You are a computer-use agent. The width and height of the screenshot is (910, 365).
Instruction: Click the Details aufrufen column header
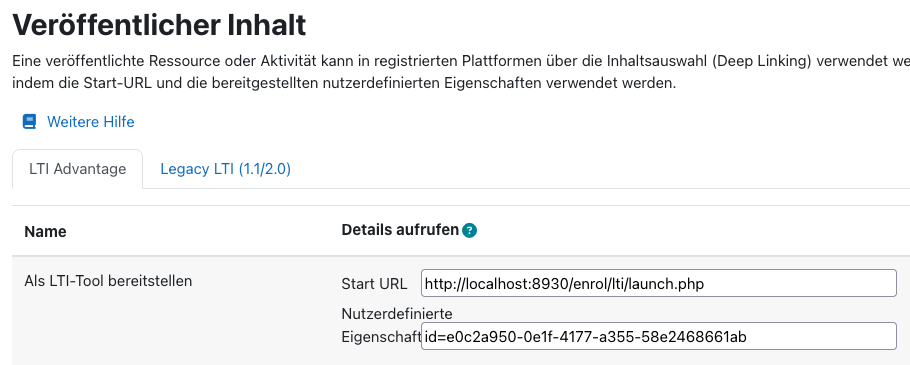point(400,230)
